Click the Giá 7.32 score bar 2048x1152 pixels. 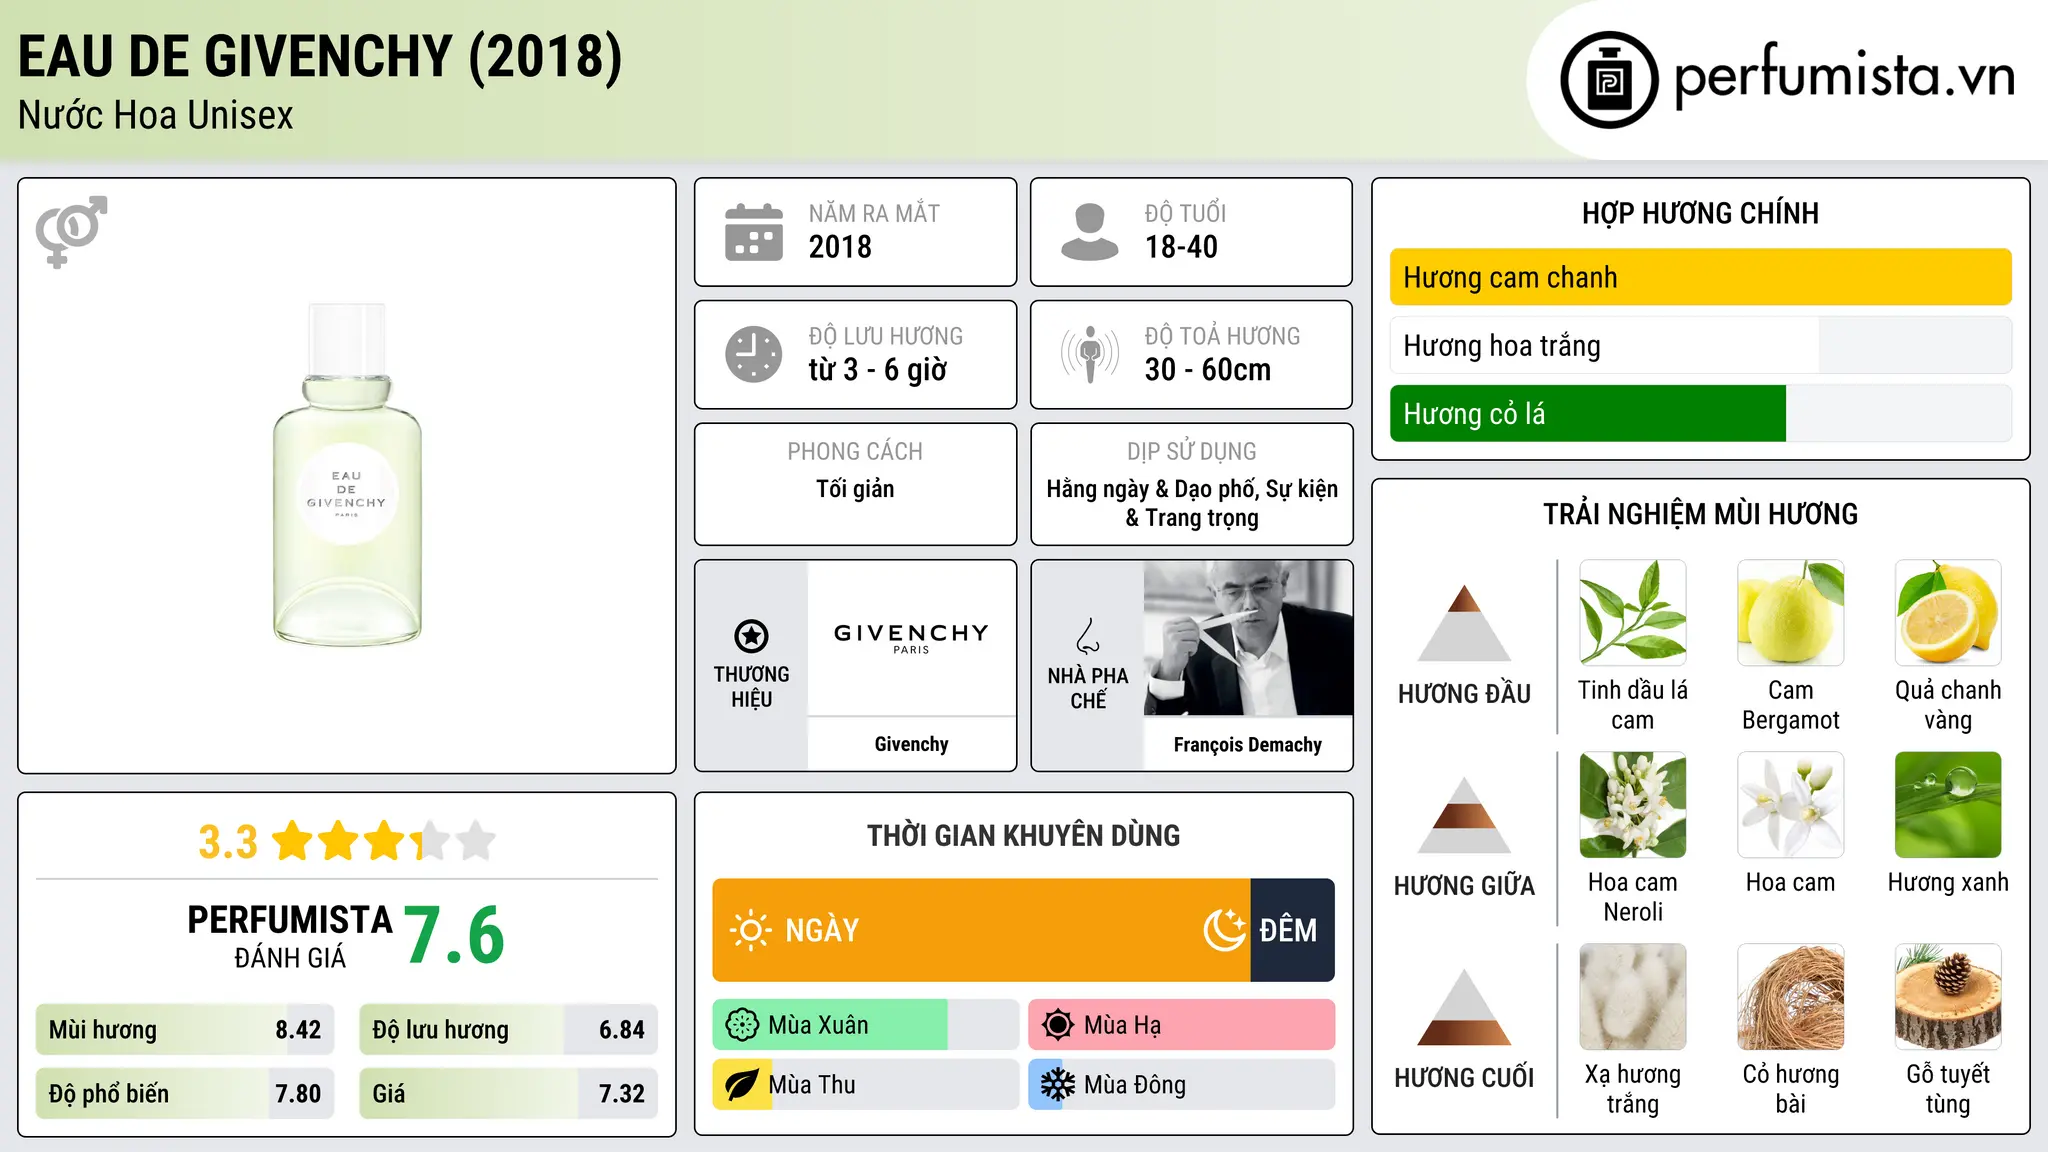coord(509,1094)
